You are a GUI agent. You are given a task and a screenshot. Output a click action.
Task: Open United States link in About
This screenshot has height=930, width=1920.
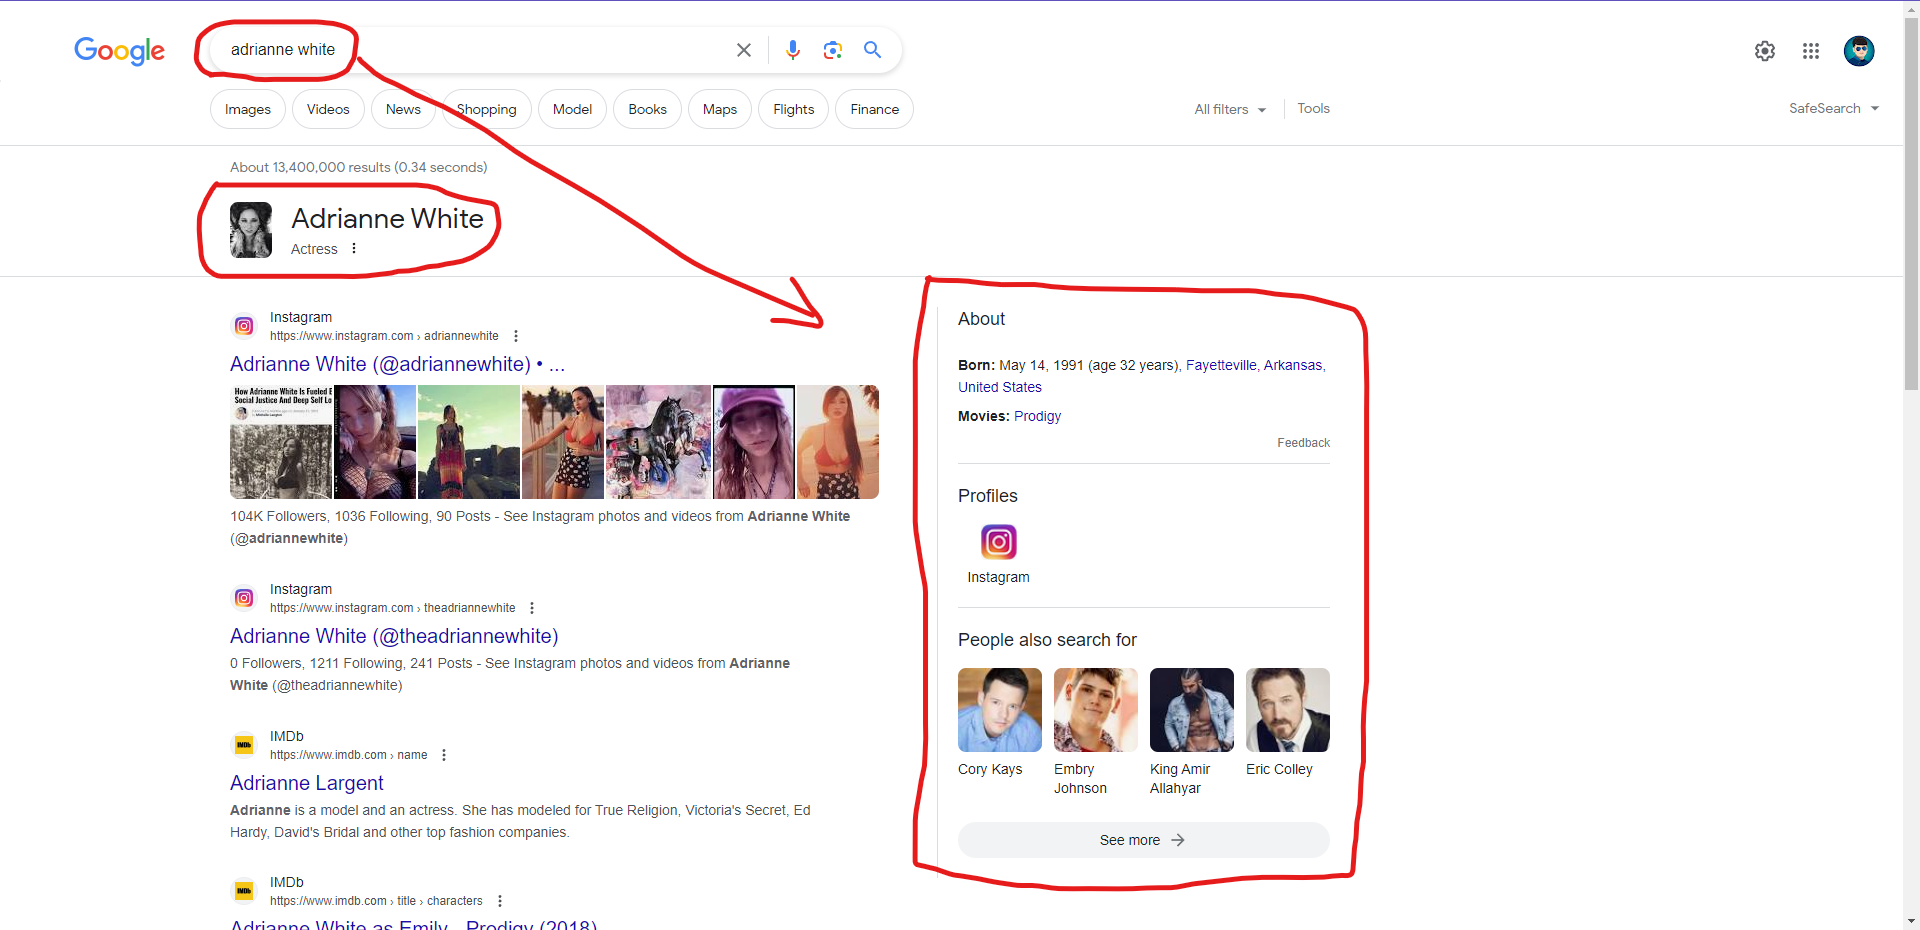click(1000, 387)
